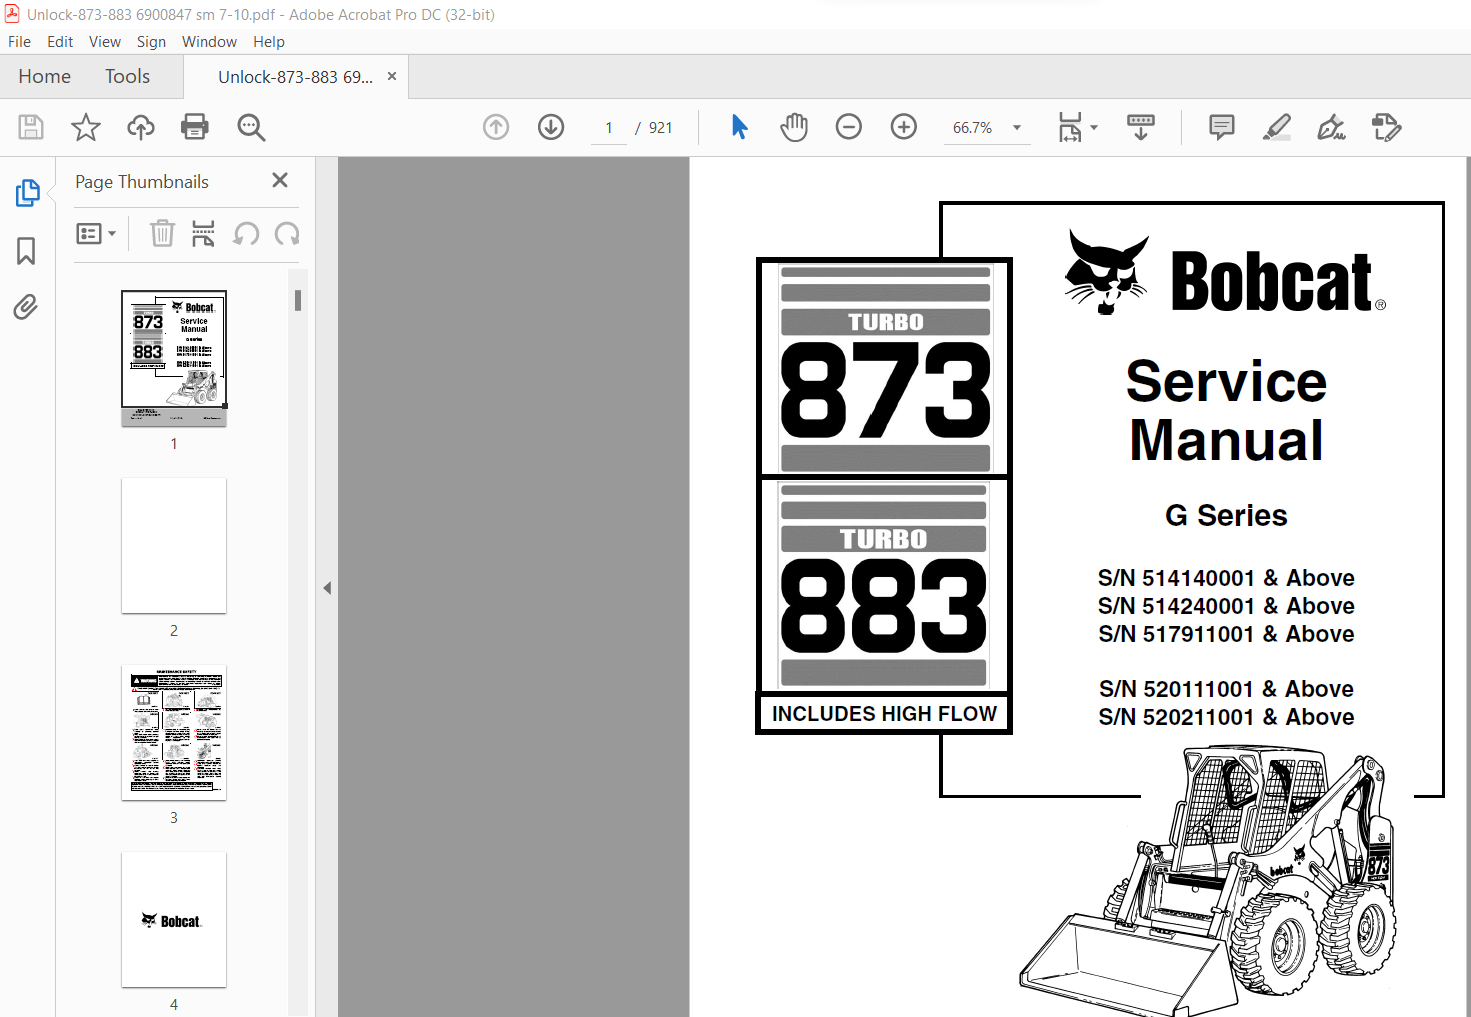Click the Save file icon

coord(31,127)
